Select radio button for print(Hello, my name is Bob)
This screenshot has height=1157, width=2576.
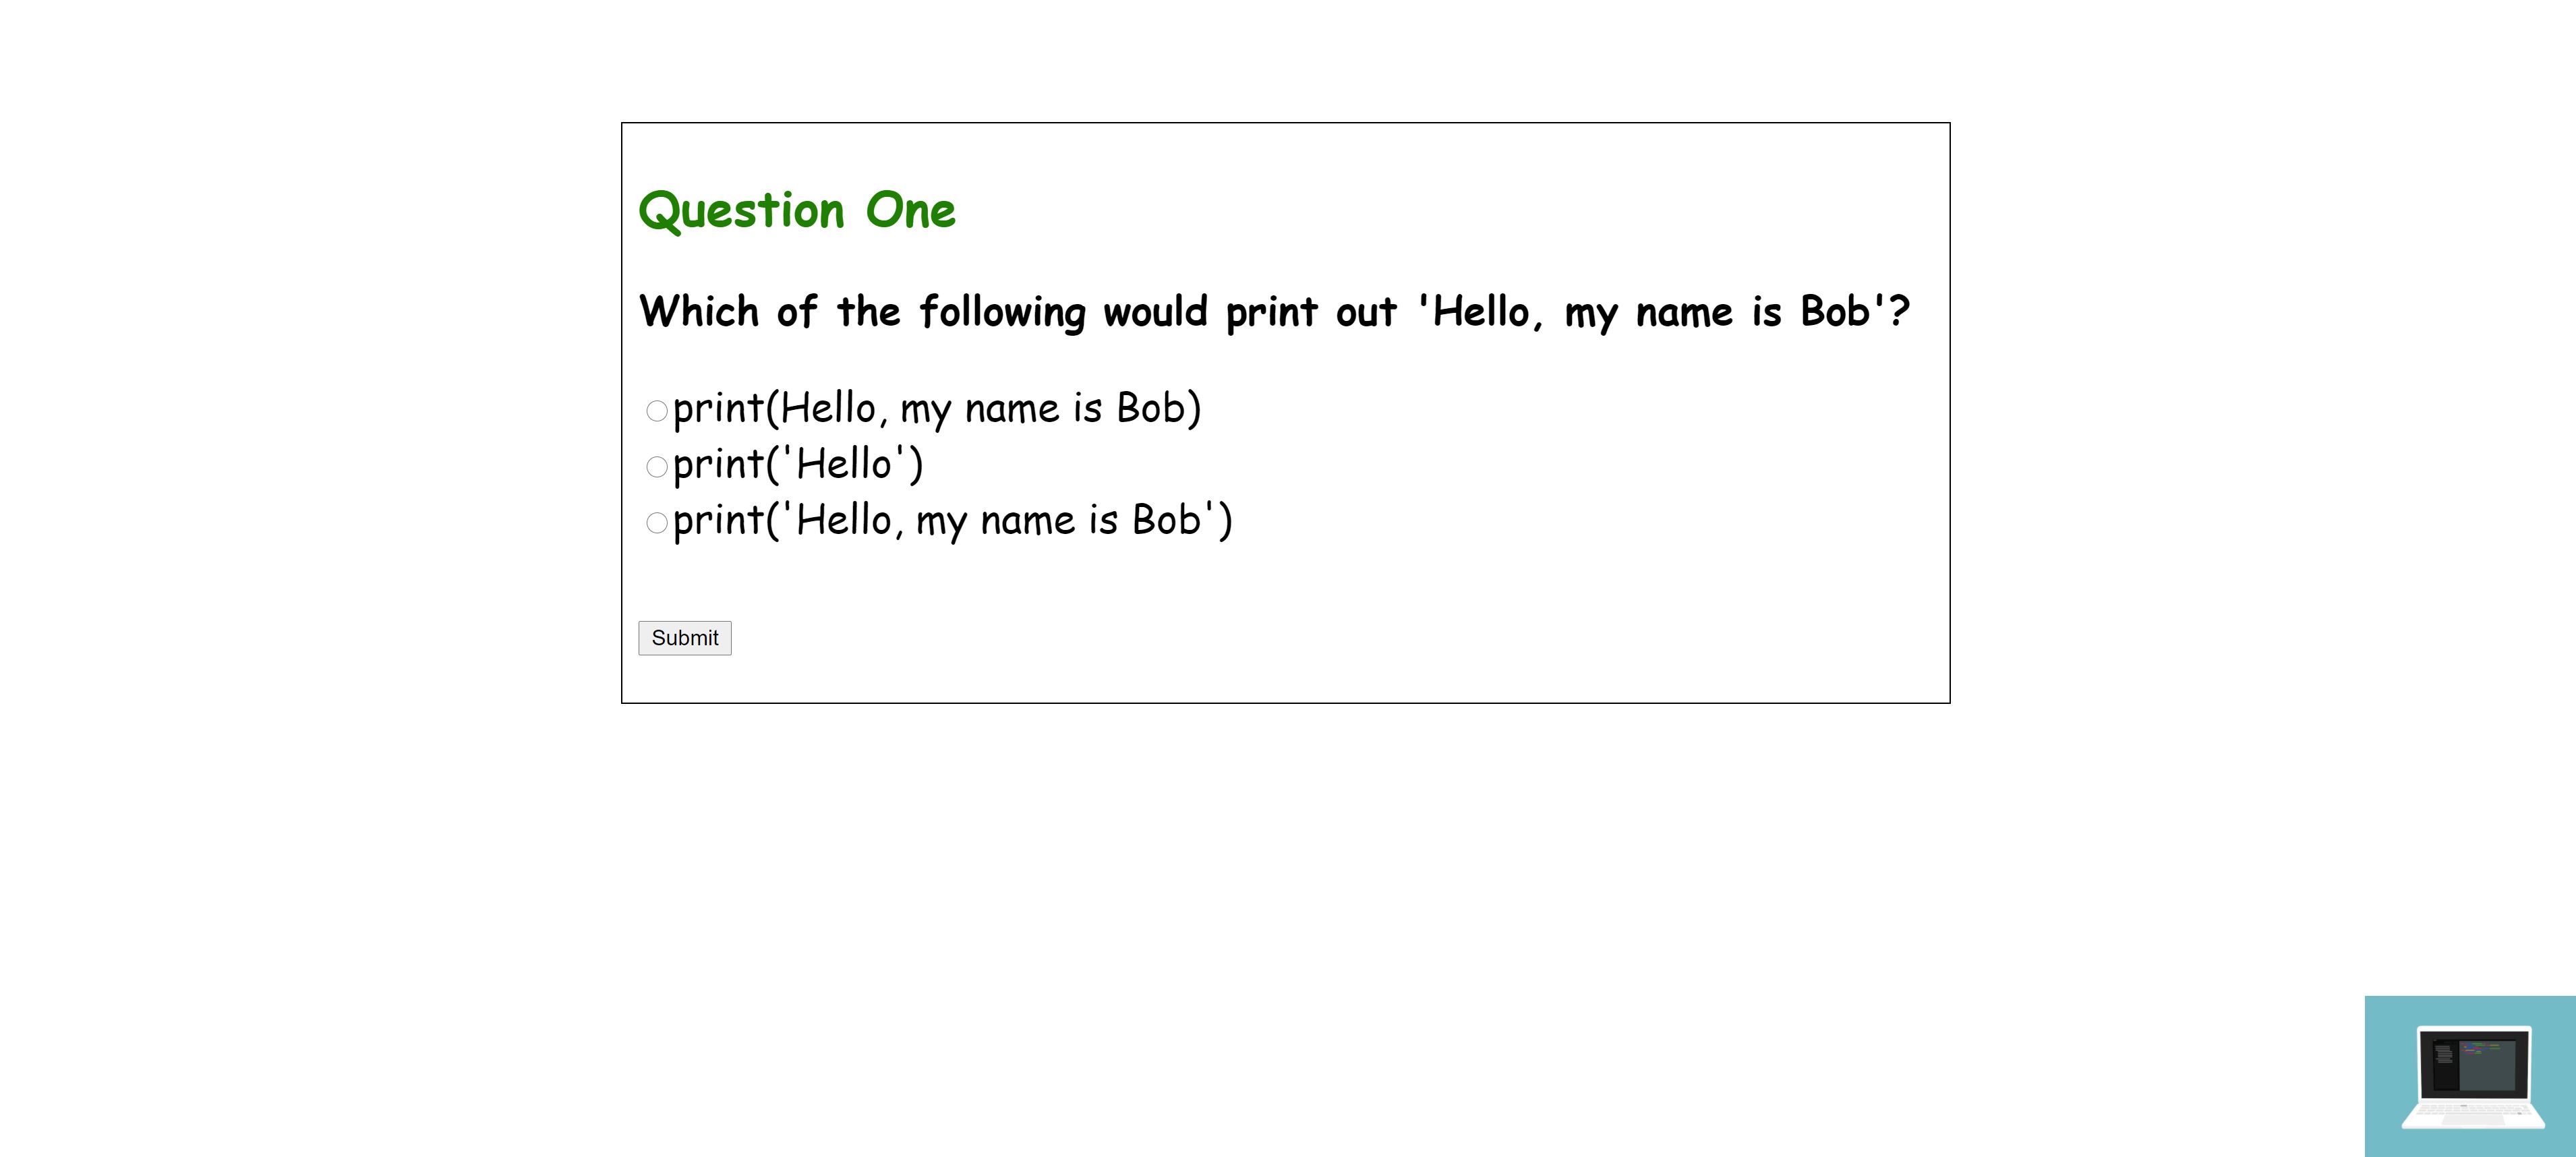click(656, 411)
